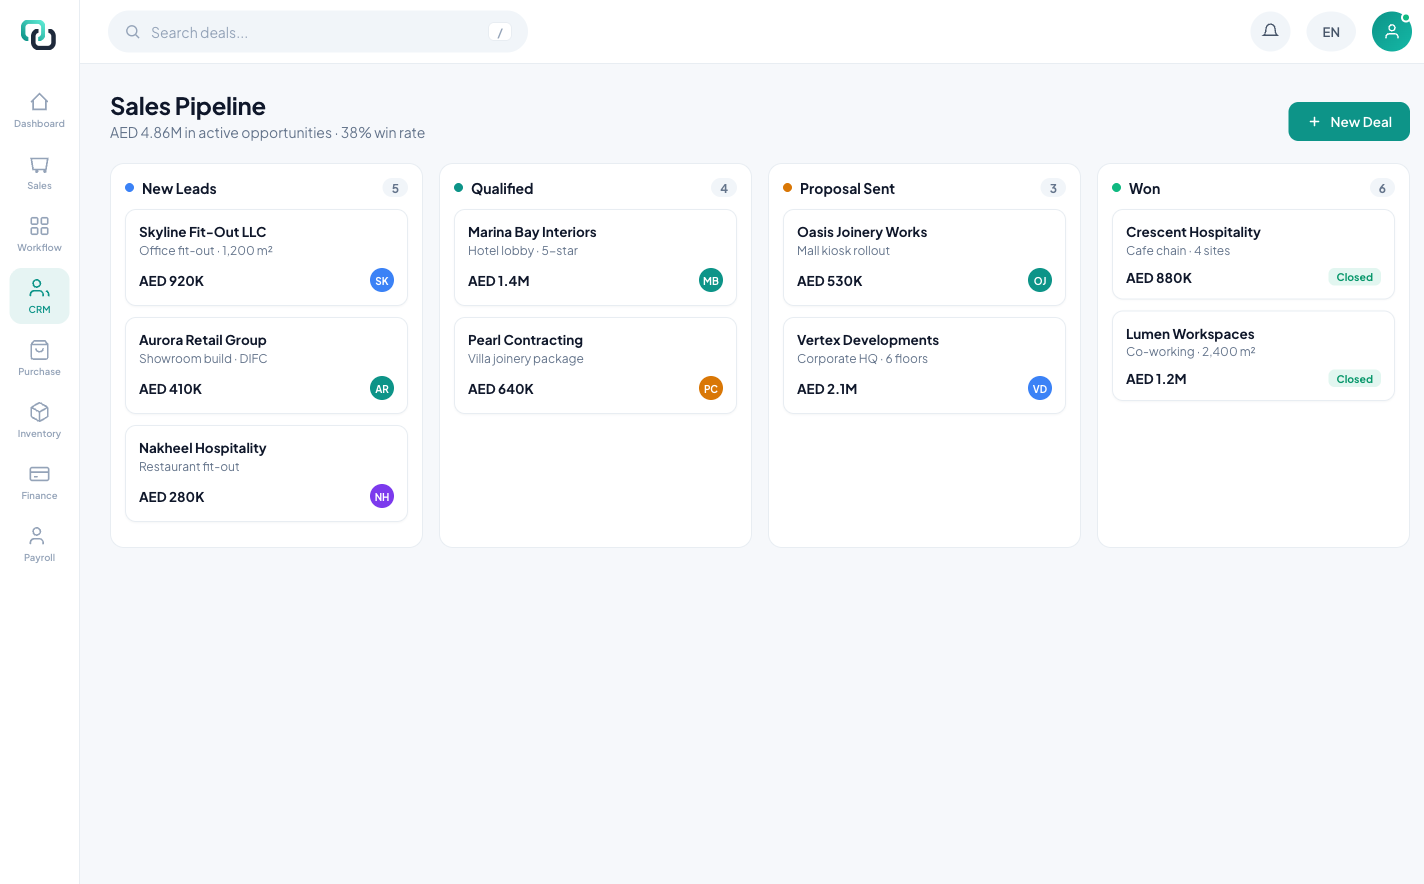Click the Sales Pipeline heading

point(188,106)
